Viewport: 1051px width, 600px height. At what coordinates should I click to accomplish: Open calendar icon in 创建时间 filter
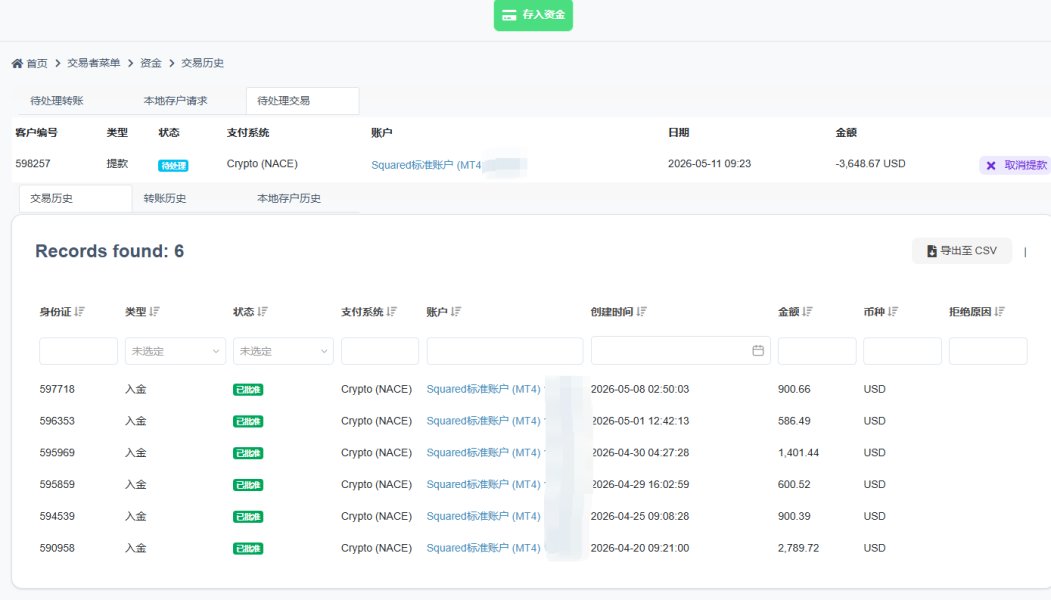pyautogui.click(x=758, y=351)
